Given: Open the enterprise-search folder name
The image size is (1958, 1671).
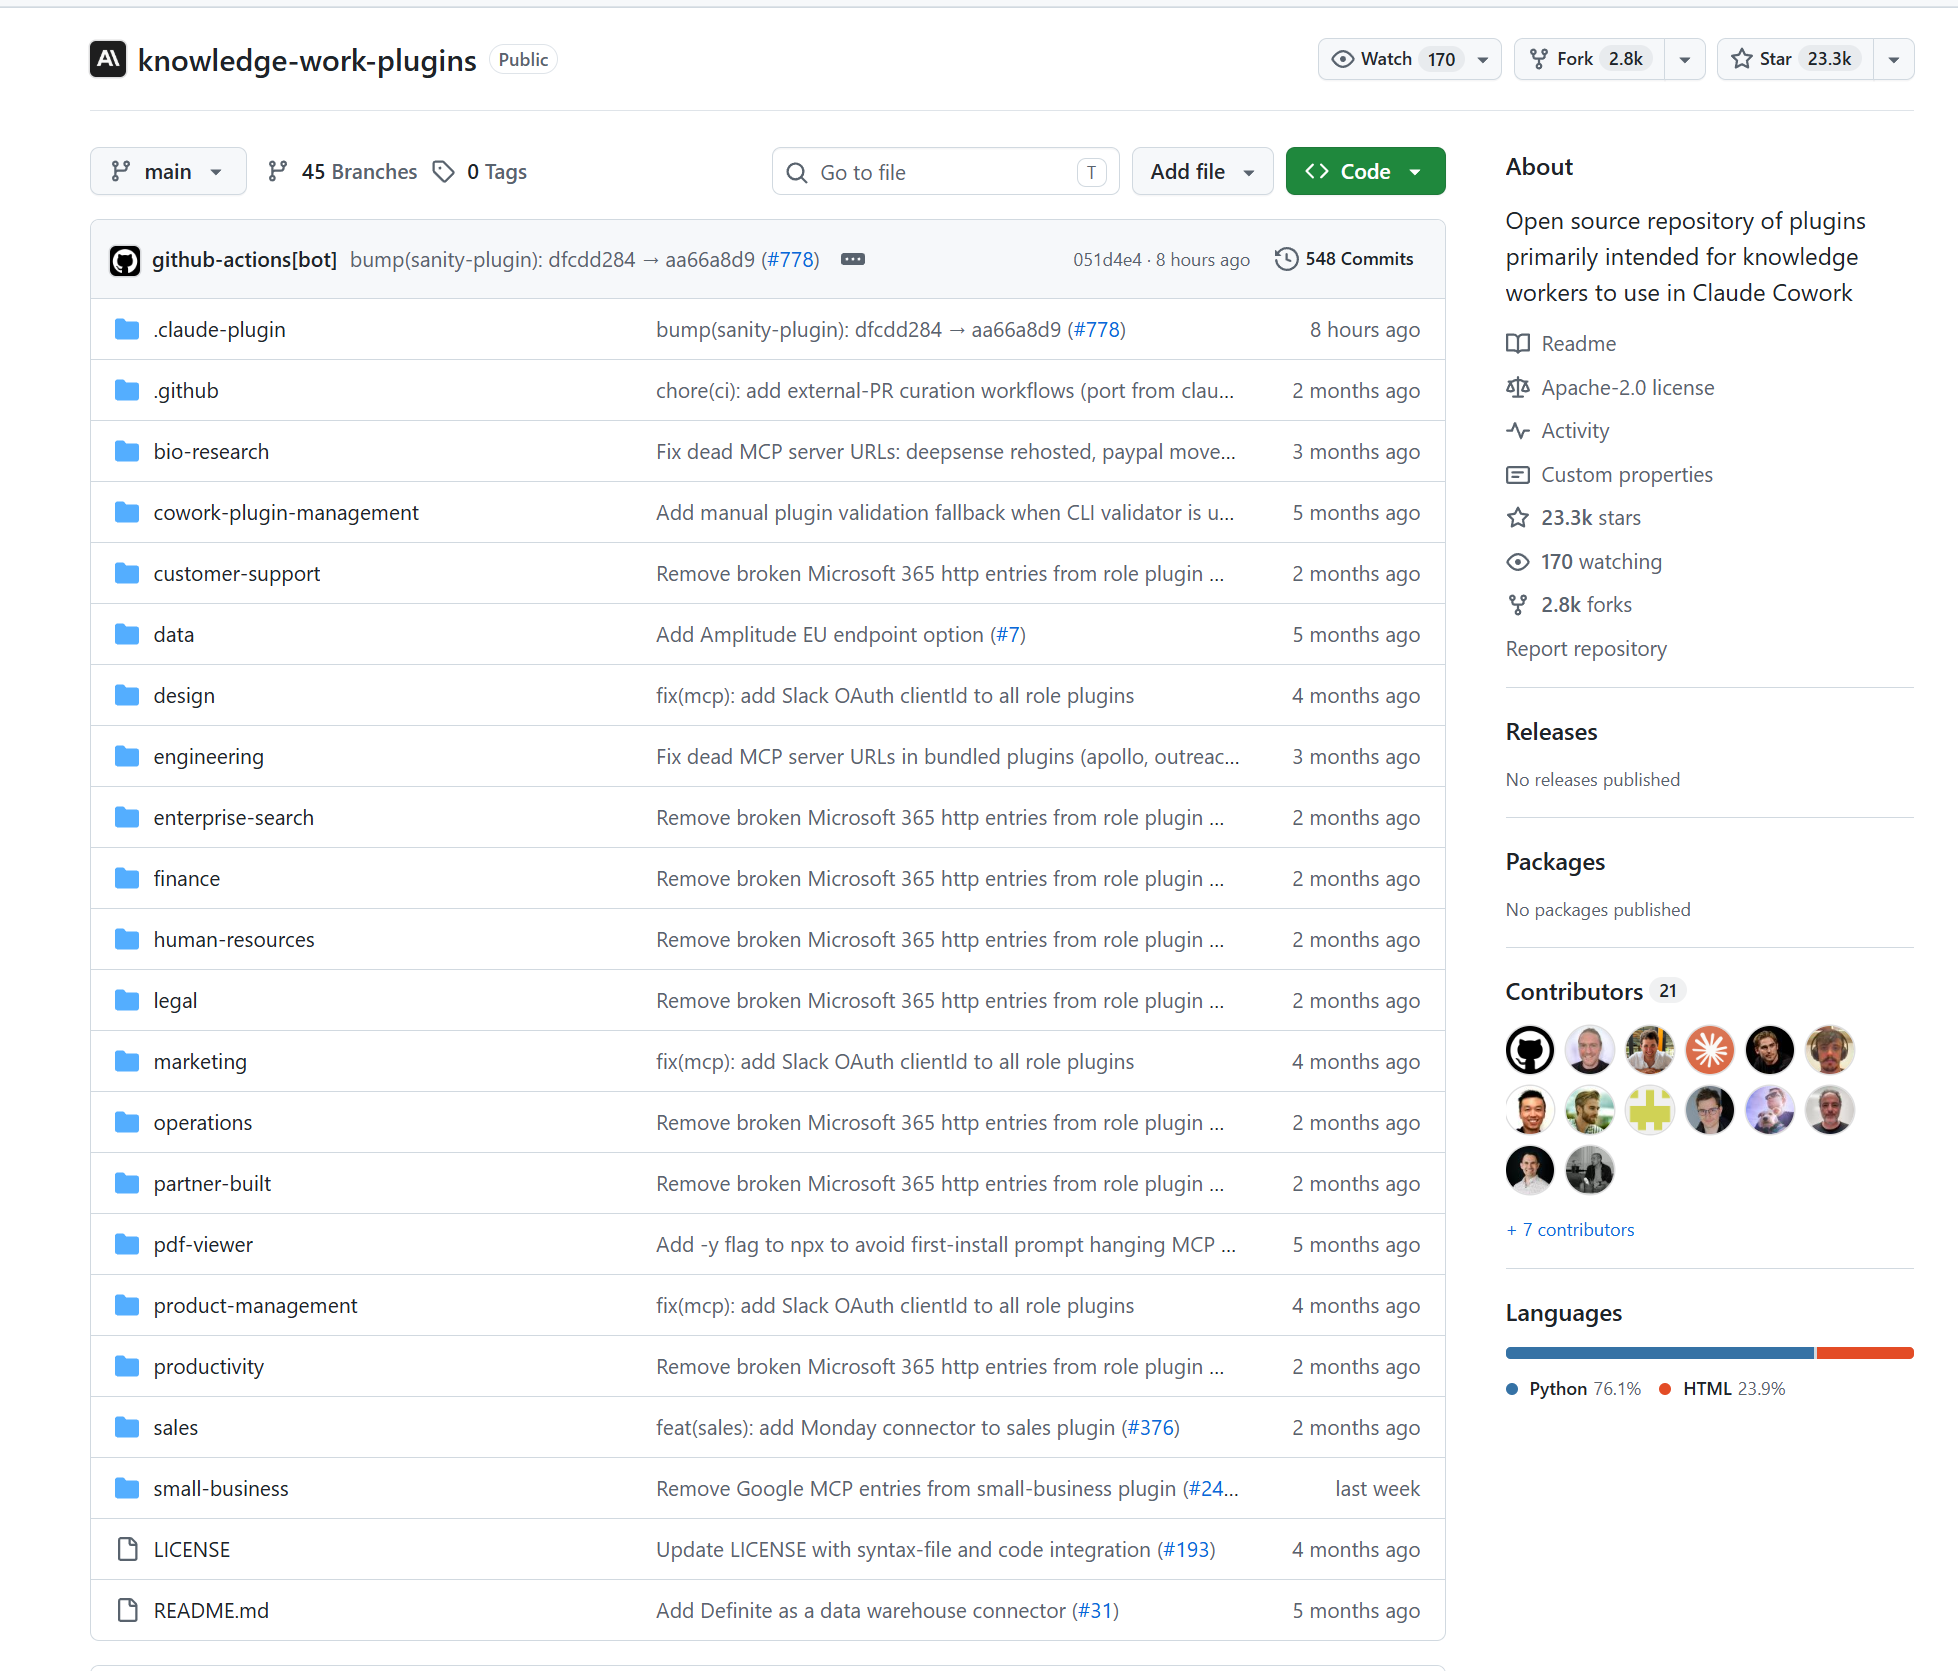Looking at the screenshot, I should tap(233, 818).
